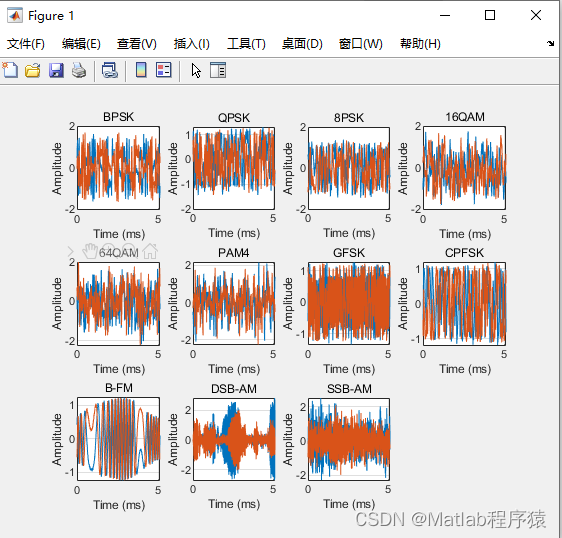Select the Pan hand tool above 64QAM plot
The image size is (562, 538).
coord(90,251)
